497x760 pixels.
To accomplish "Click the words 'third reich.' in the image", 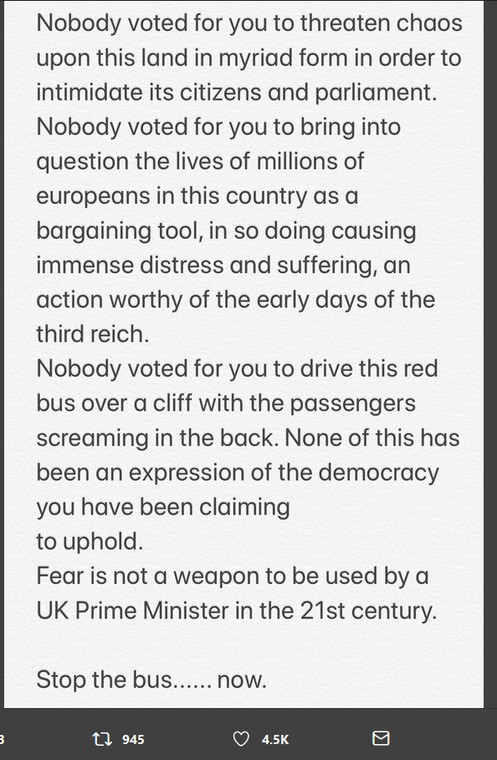I will pyautogui.click(x=93, y=334).
